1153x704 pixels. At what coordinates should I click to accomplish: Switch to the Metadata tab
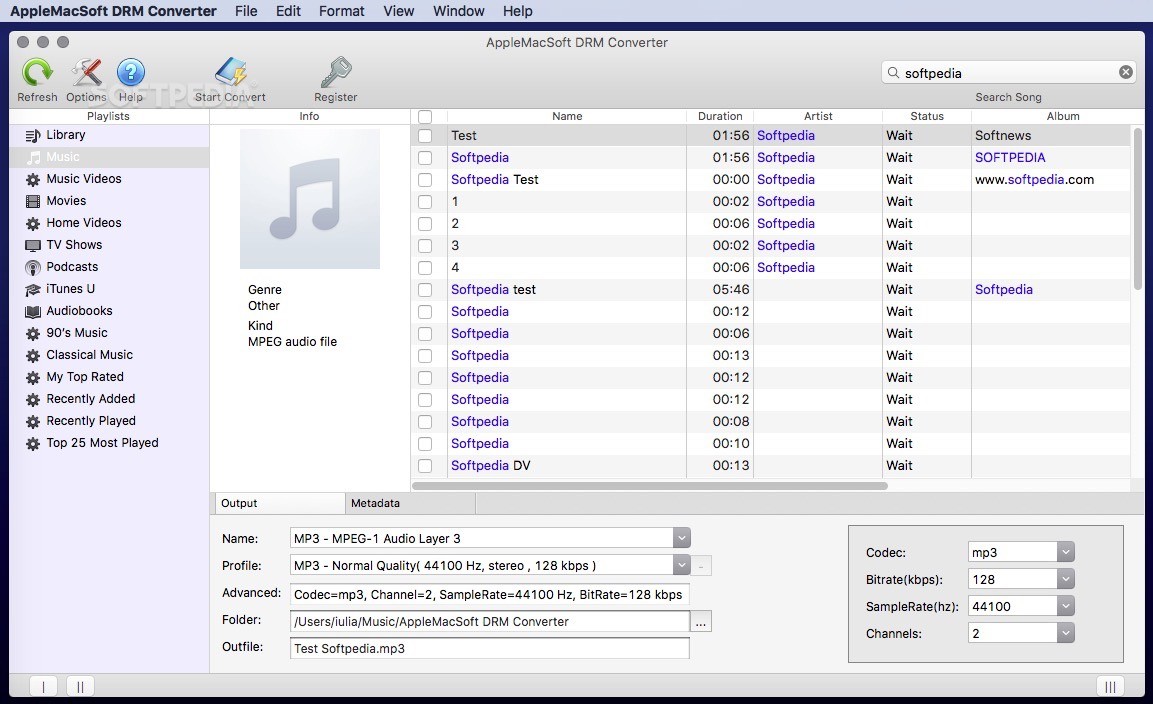point(376,503)
